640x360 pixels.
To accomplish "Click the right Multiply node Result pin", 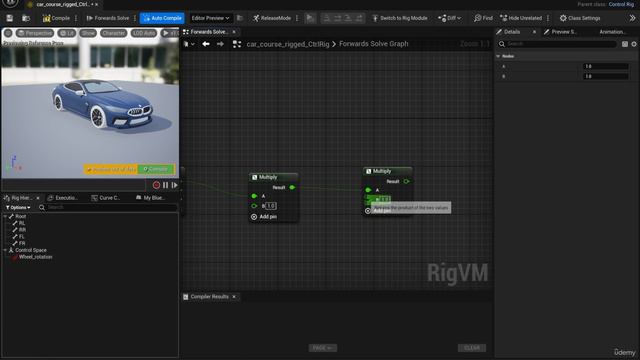I will pos(406,181).
